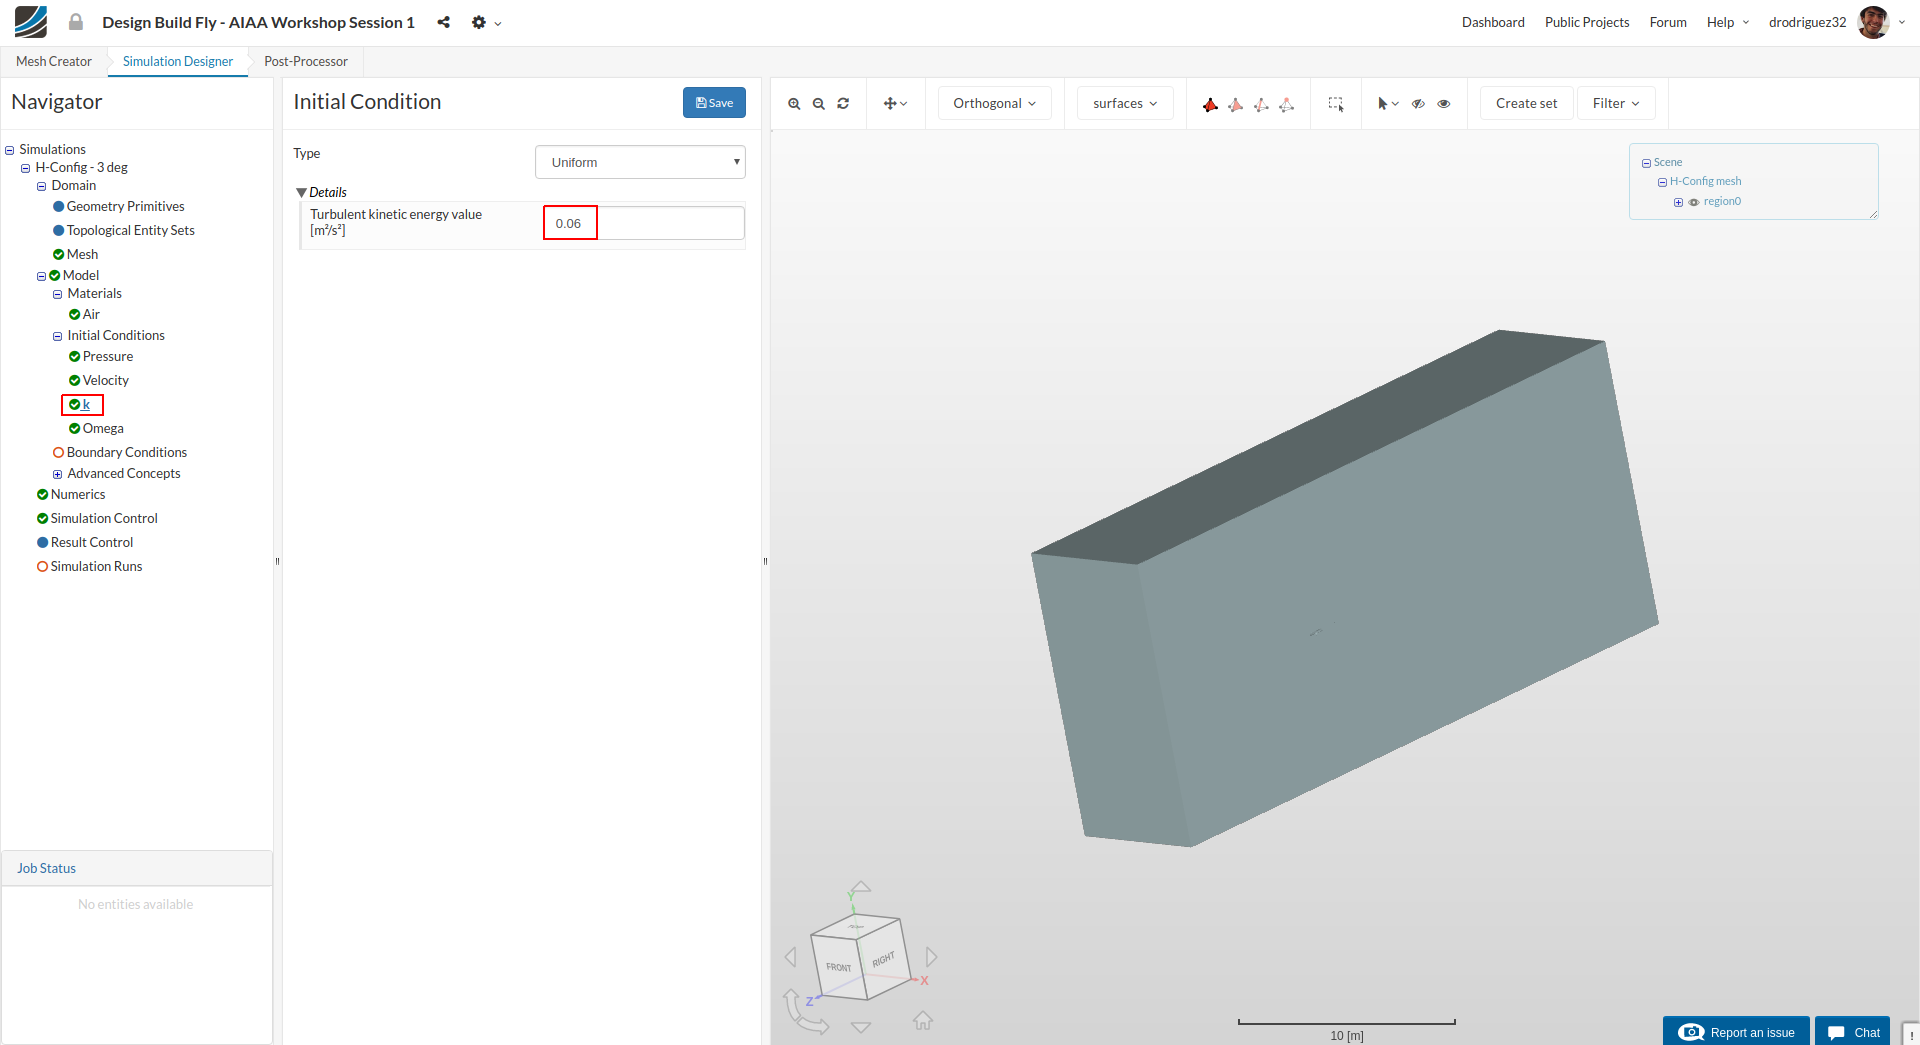
Task: Click the Create set button
Action: (1526, 103)
